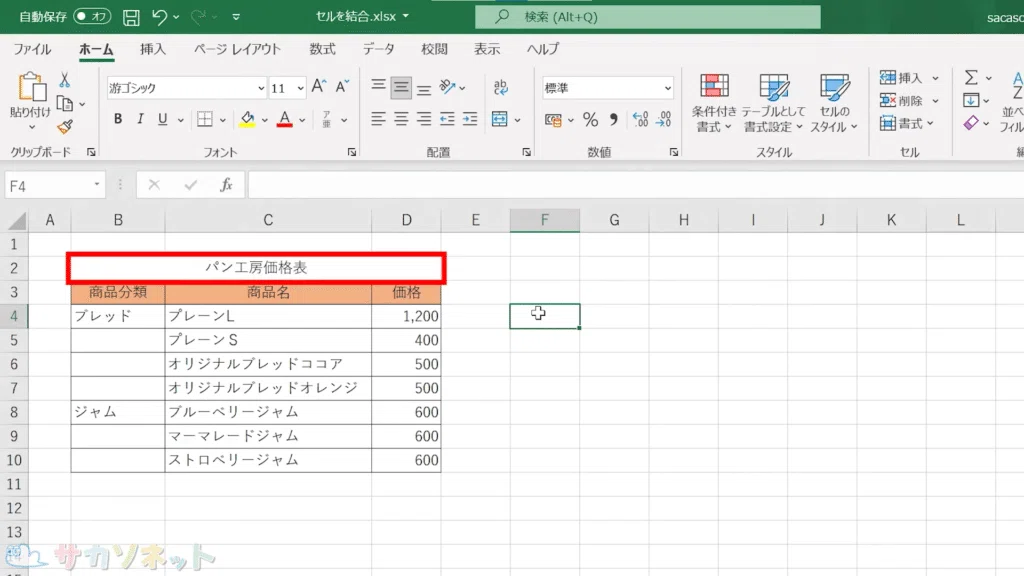Open the ファイル tab
The height and width of the screenshot is (576, 1024).
(x=32, y=49)
